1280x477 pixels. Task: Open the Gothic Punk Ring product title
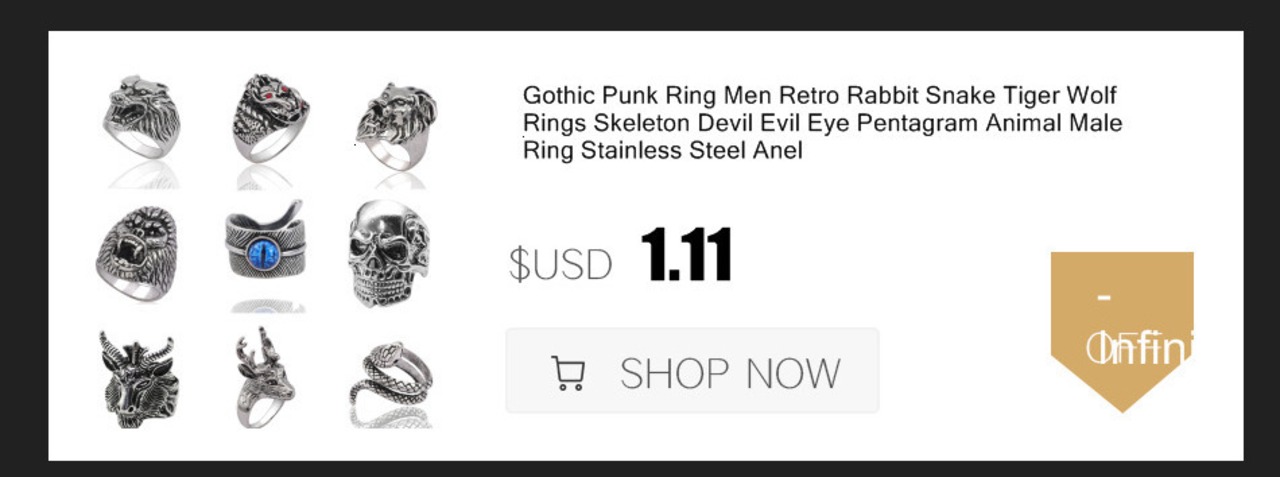tap(822, 123)
